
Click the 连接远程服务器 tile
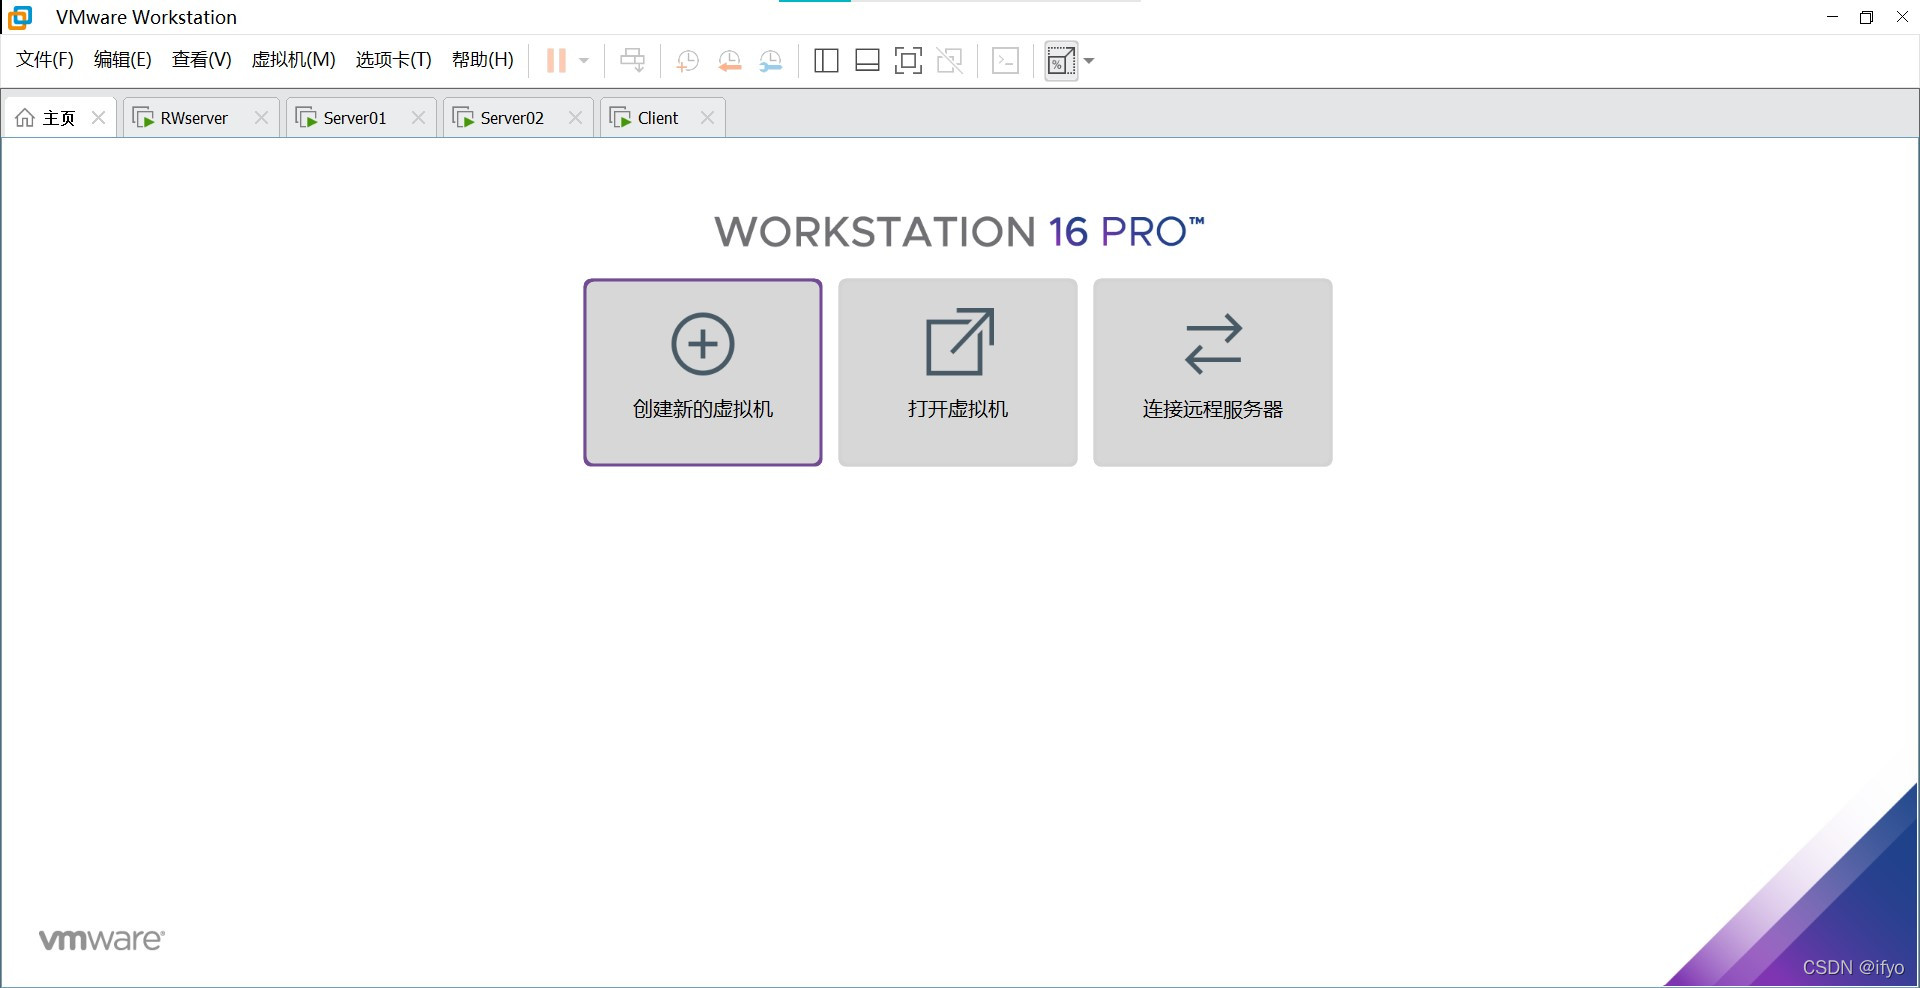coord(1213,372)
